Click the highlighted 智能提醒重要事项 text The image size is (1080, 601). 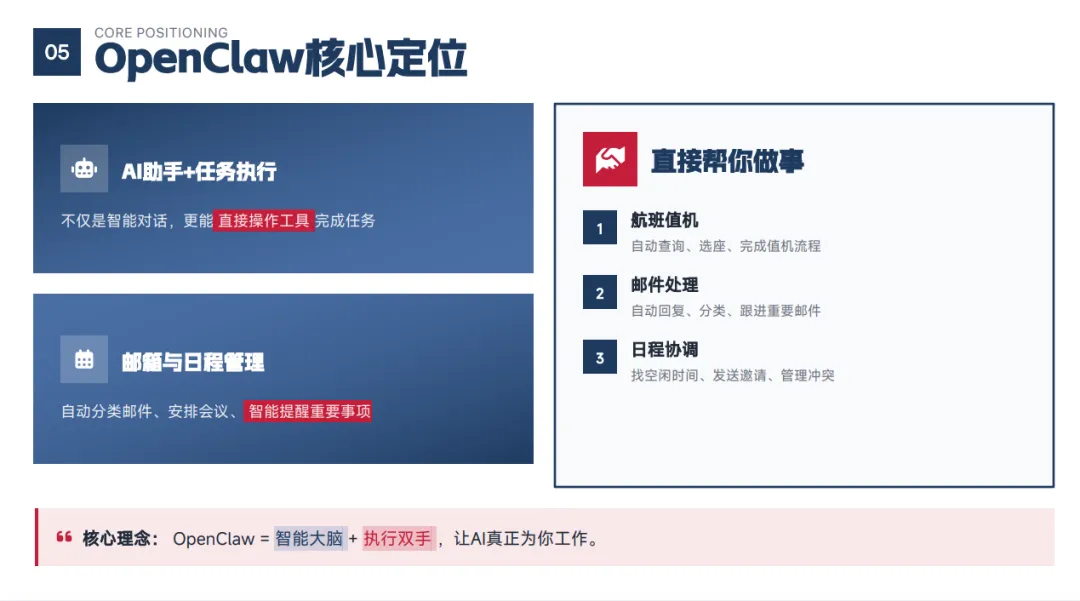tap(309, 411)
